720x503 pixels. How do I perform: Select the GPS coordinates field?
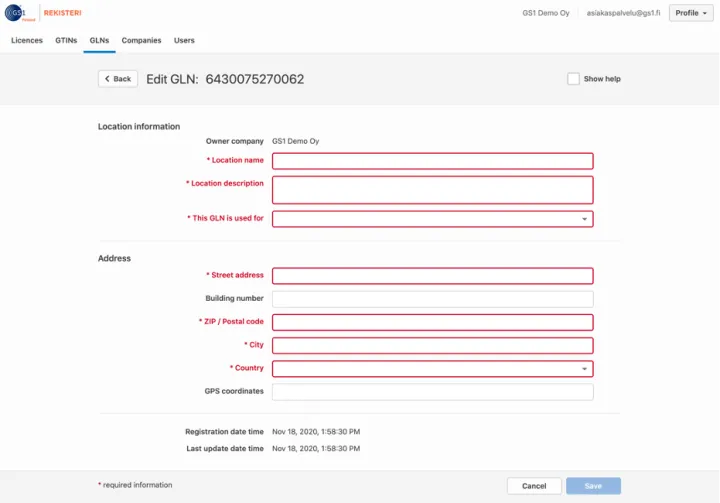pyautogui.click(x=432, y=392)
